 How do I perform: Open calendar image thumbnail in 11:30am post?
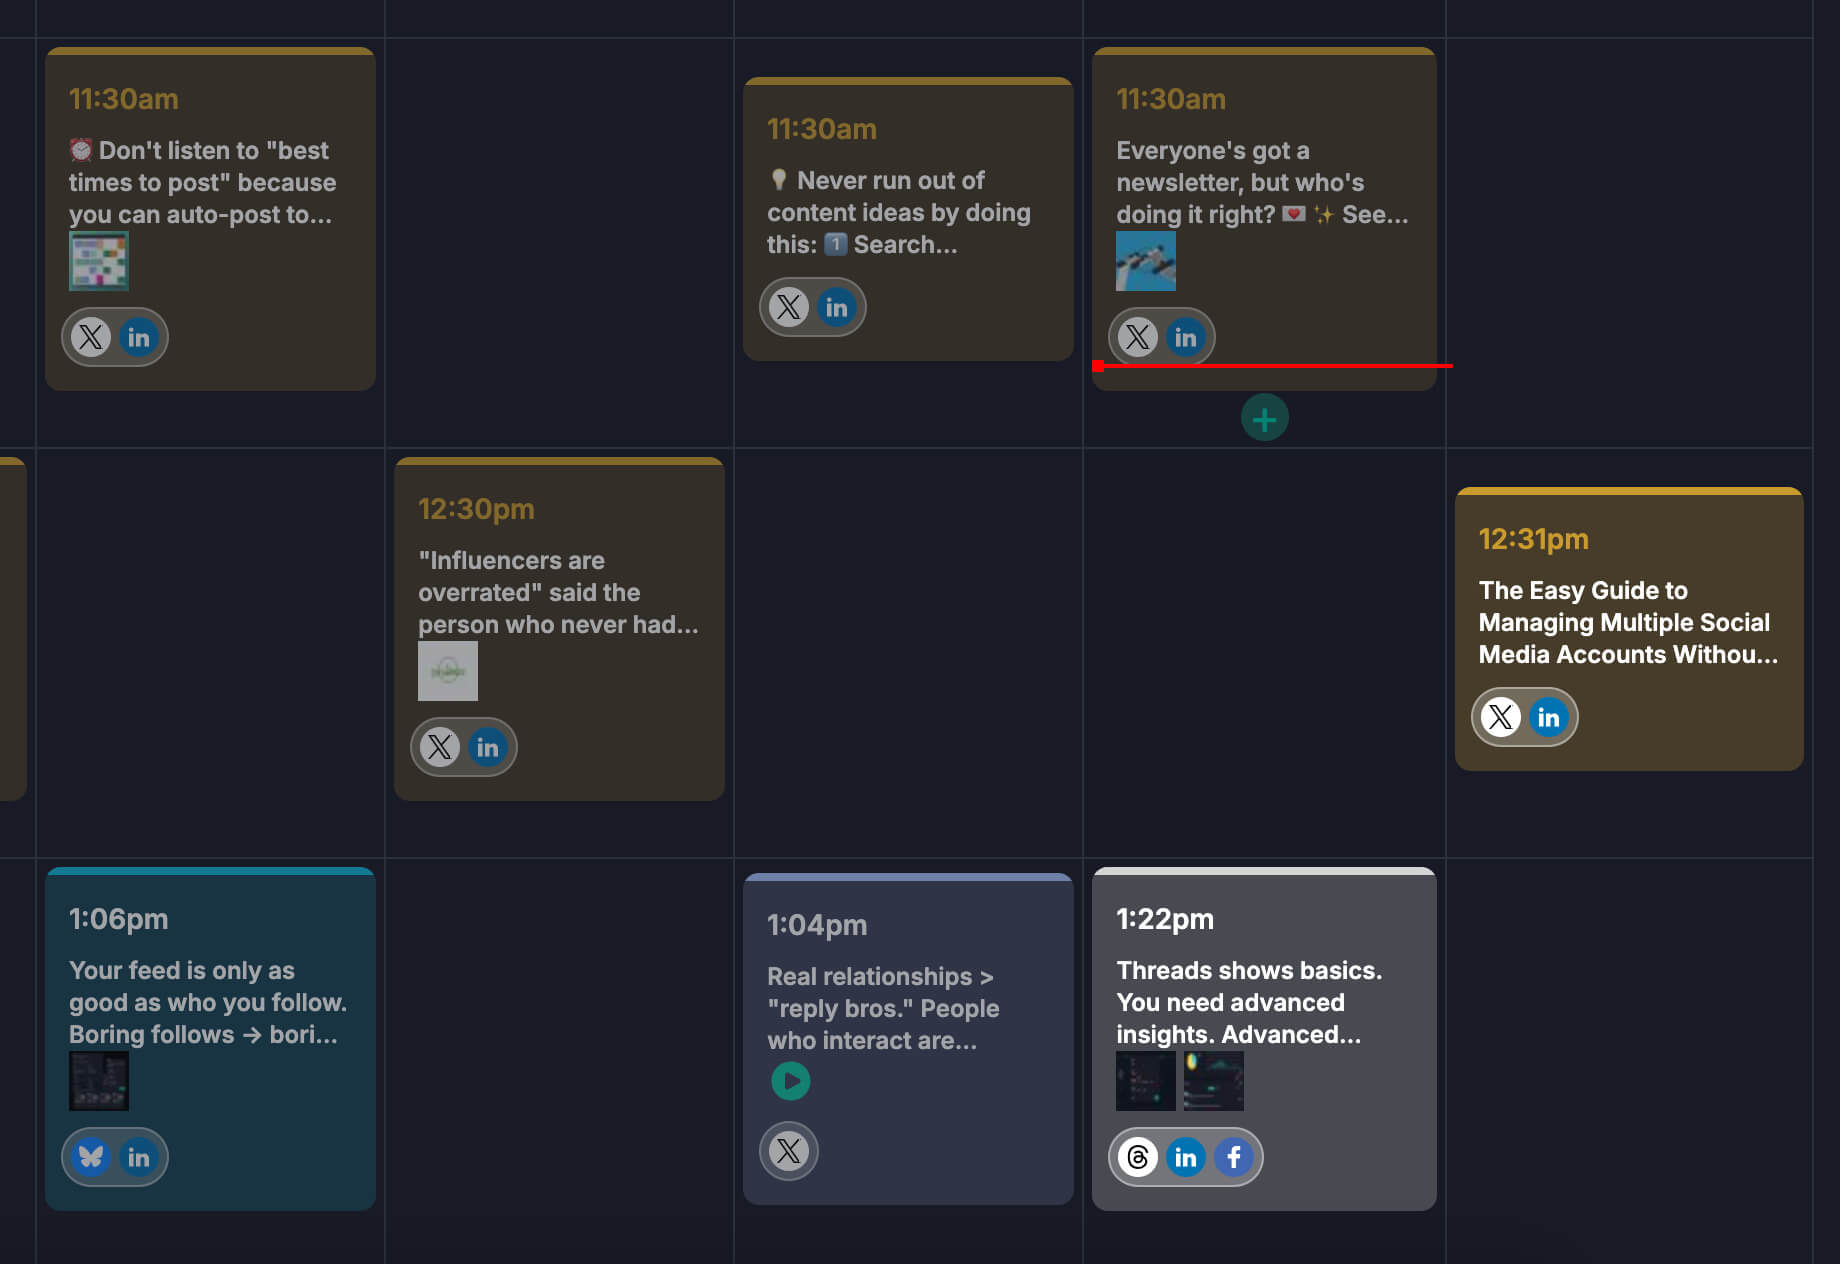point(98,261)
